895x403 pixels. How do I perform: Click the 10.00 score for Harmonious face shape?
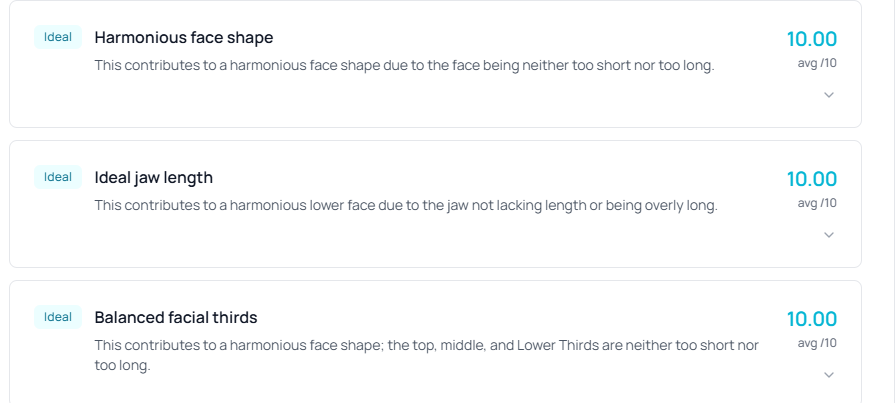point(811,39)
